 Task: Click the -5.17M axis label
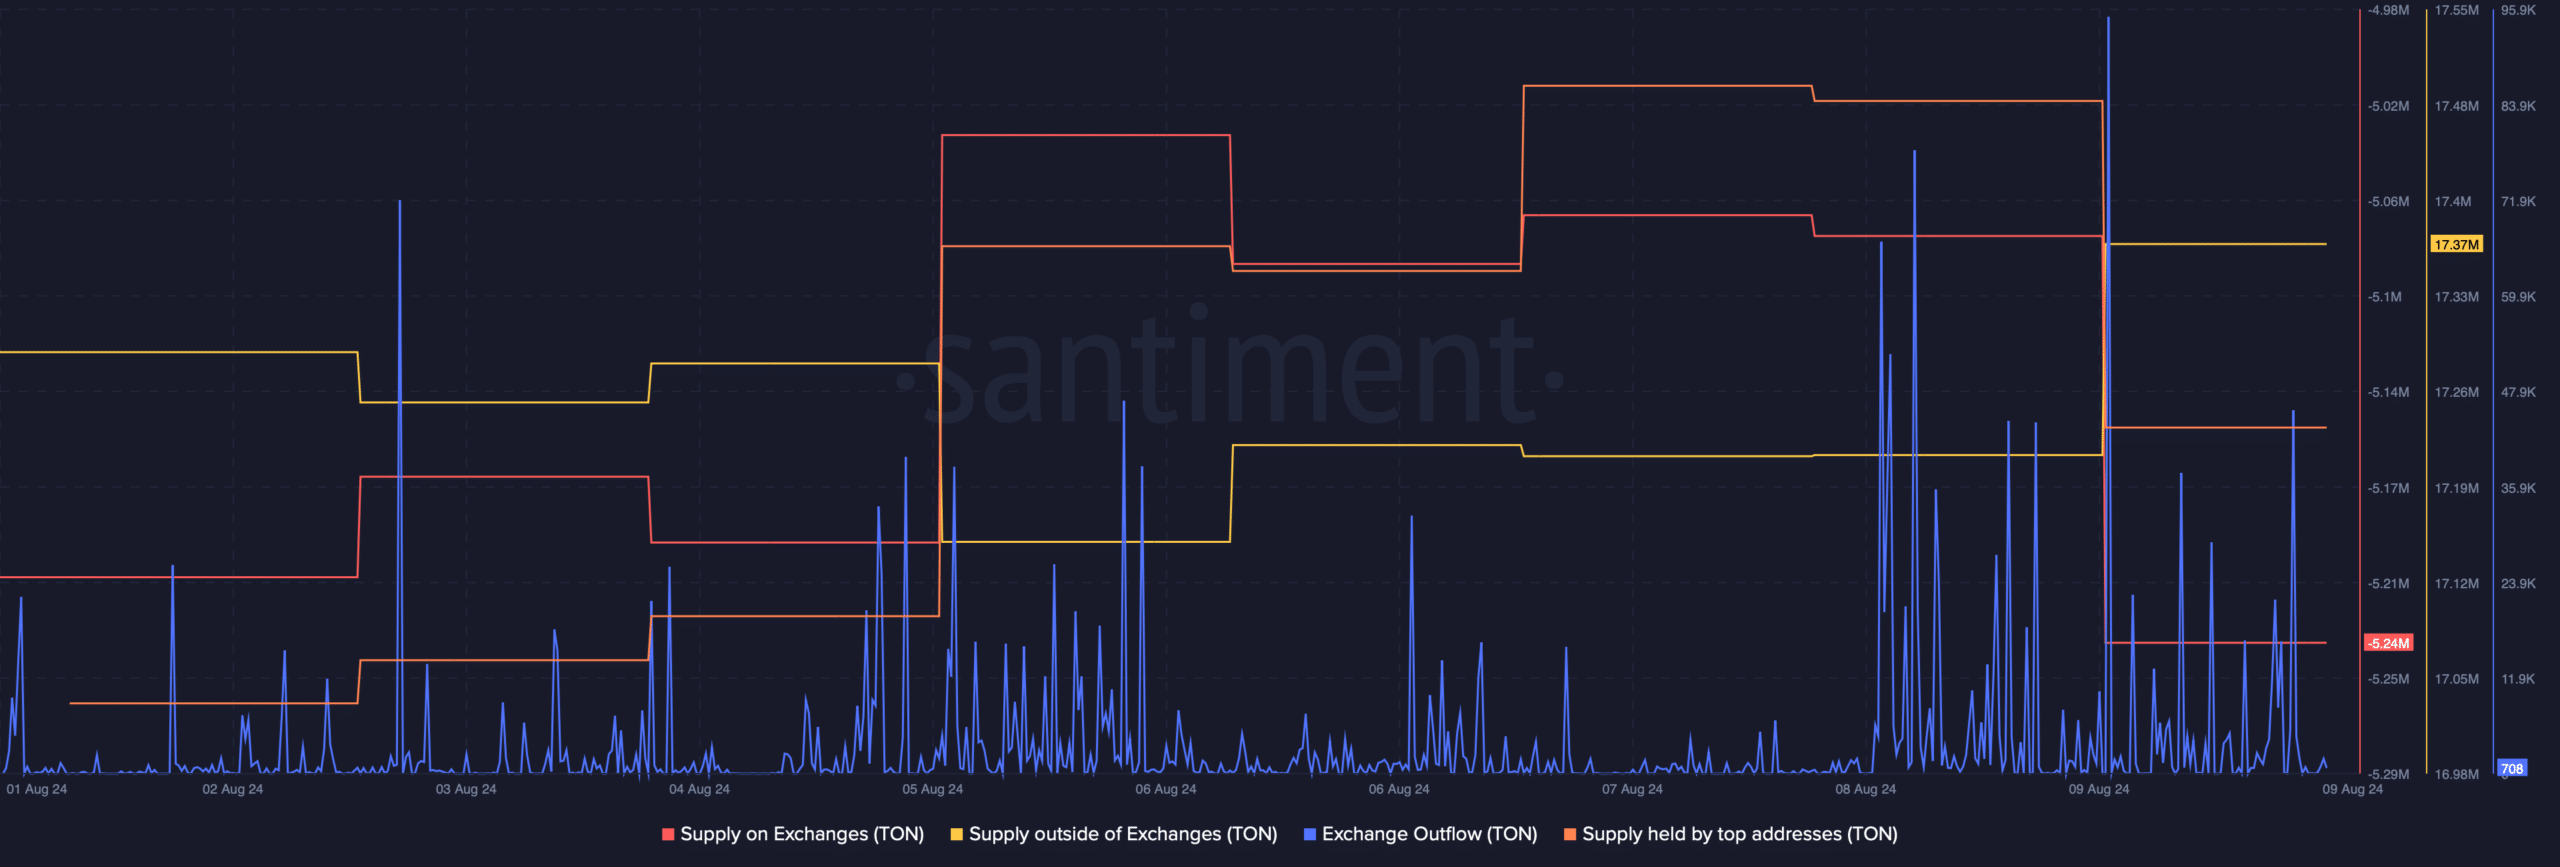pos(2388,488)
